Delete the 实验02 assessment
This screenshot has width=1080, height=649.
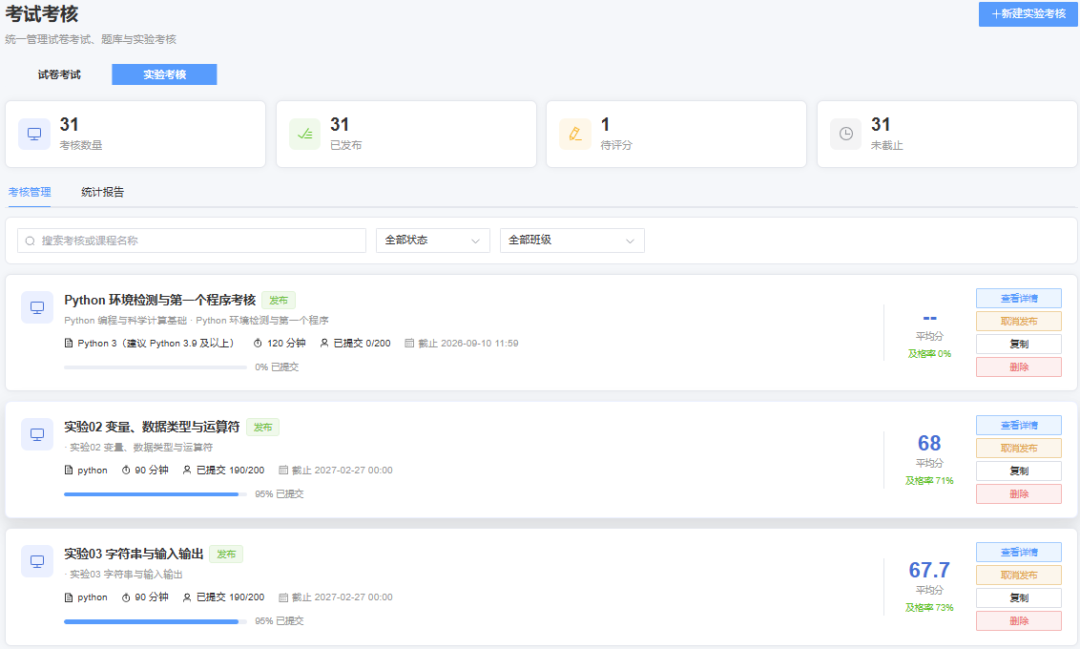[1018, 494]
